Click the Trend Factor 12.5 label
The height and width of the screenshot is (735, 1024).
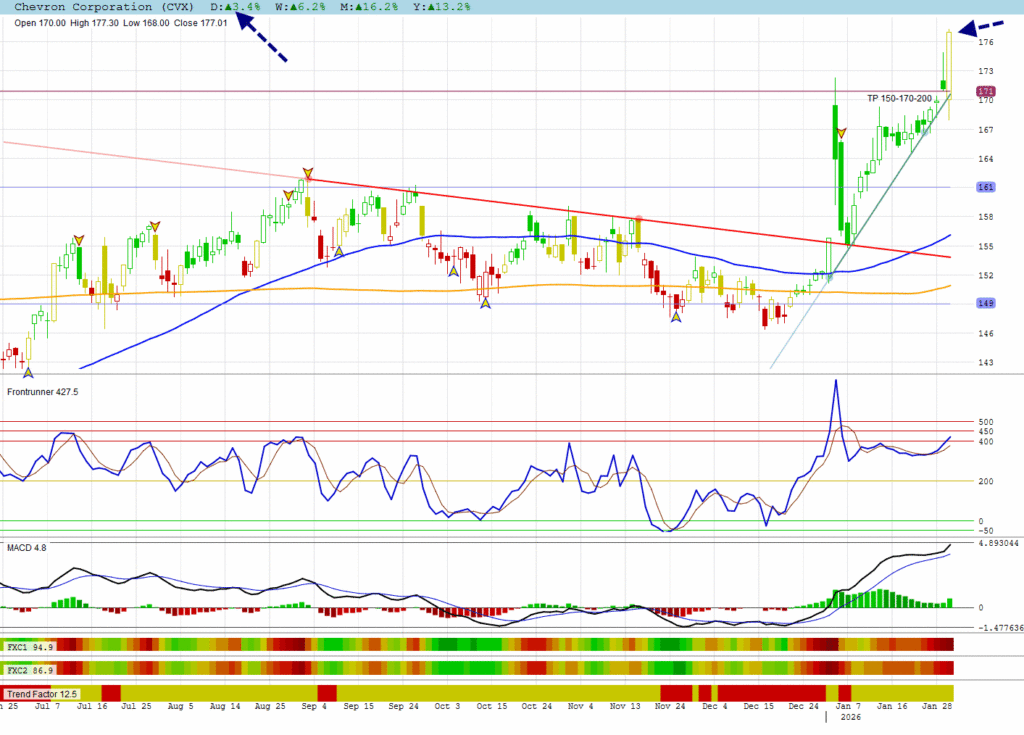pos(42,693)
